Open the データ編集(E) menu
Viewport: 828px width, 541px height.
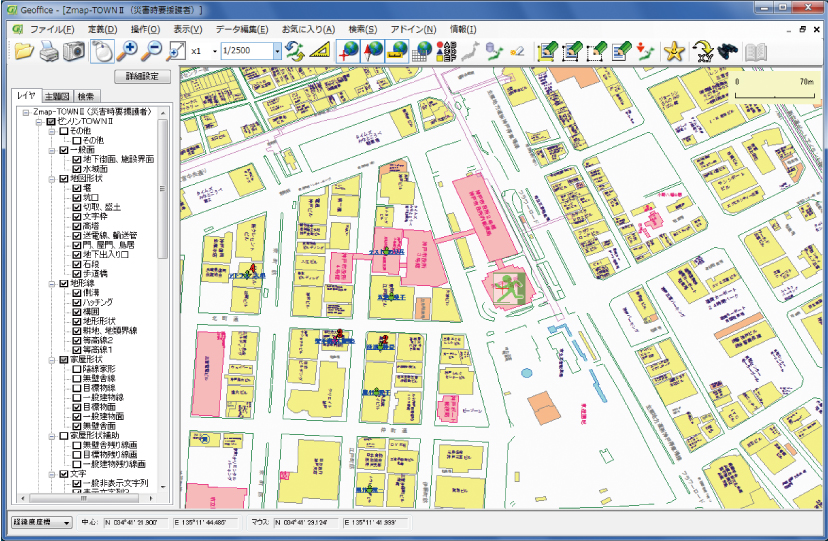[242, 30]
